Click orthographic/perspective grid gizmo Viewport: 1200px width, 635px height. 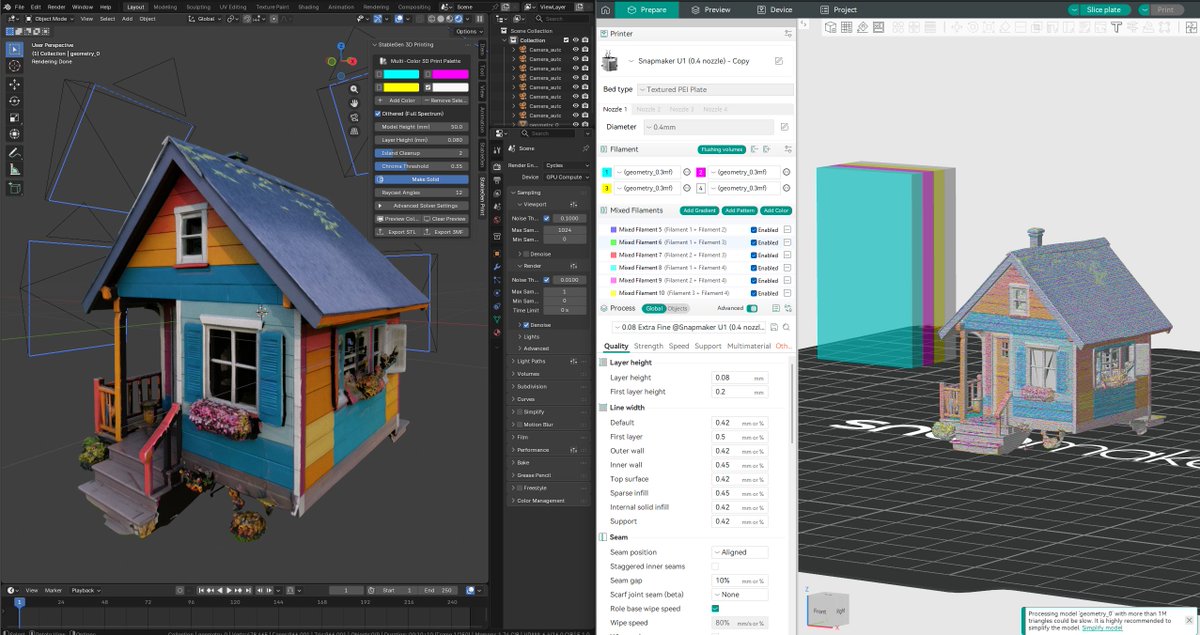(x=354, y=131)
